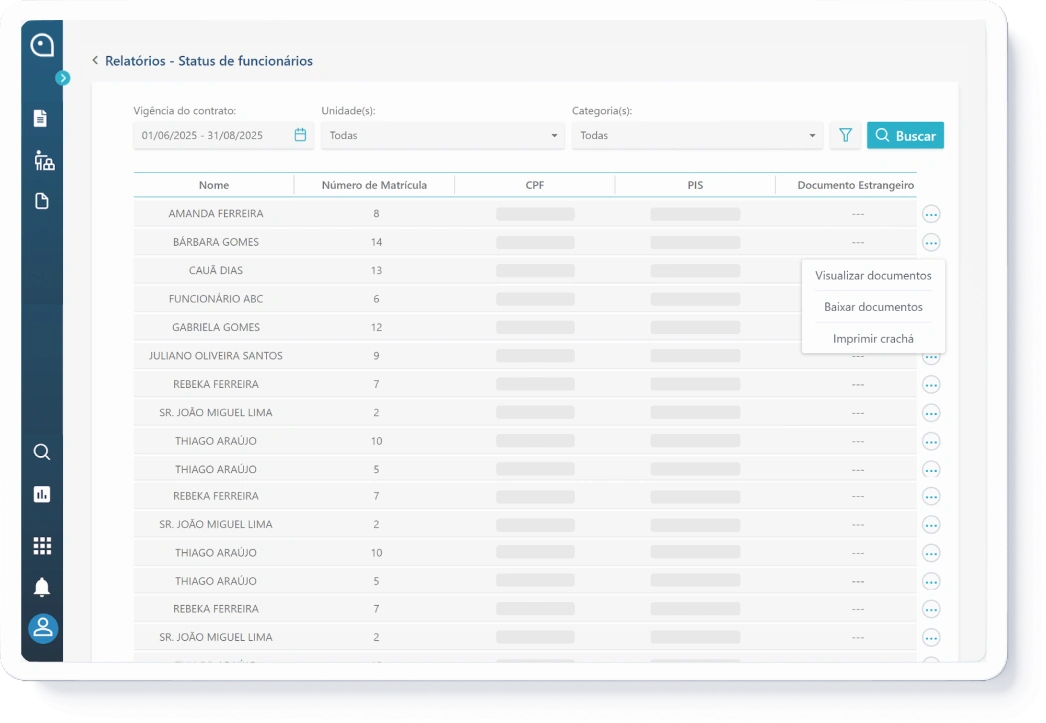Open the people and building sidebar icon
The height and width of the screenshot is (723, 1046).
(44, 160)
